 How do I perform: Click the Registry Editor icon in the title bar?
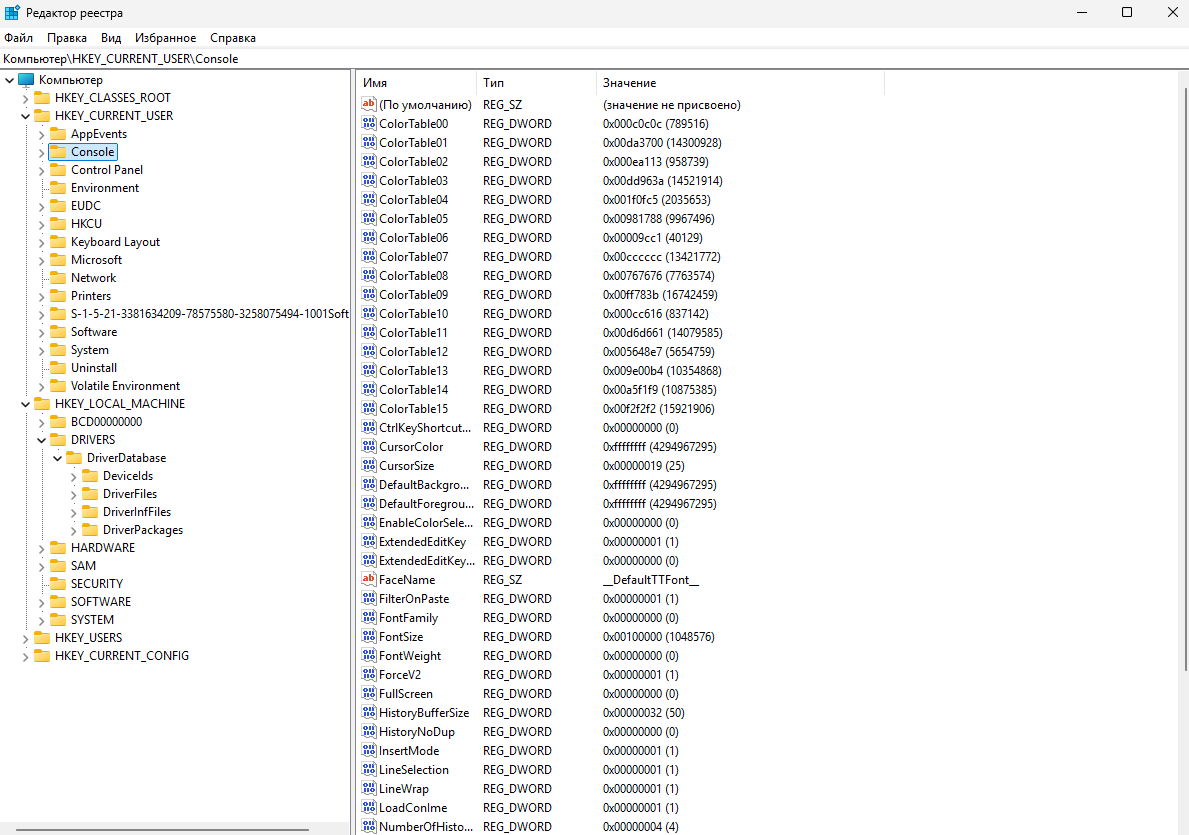(12, 13)
